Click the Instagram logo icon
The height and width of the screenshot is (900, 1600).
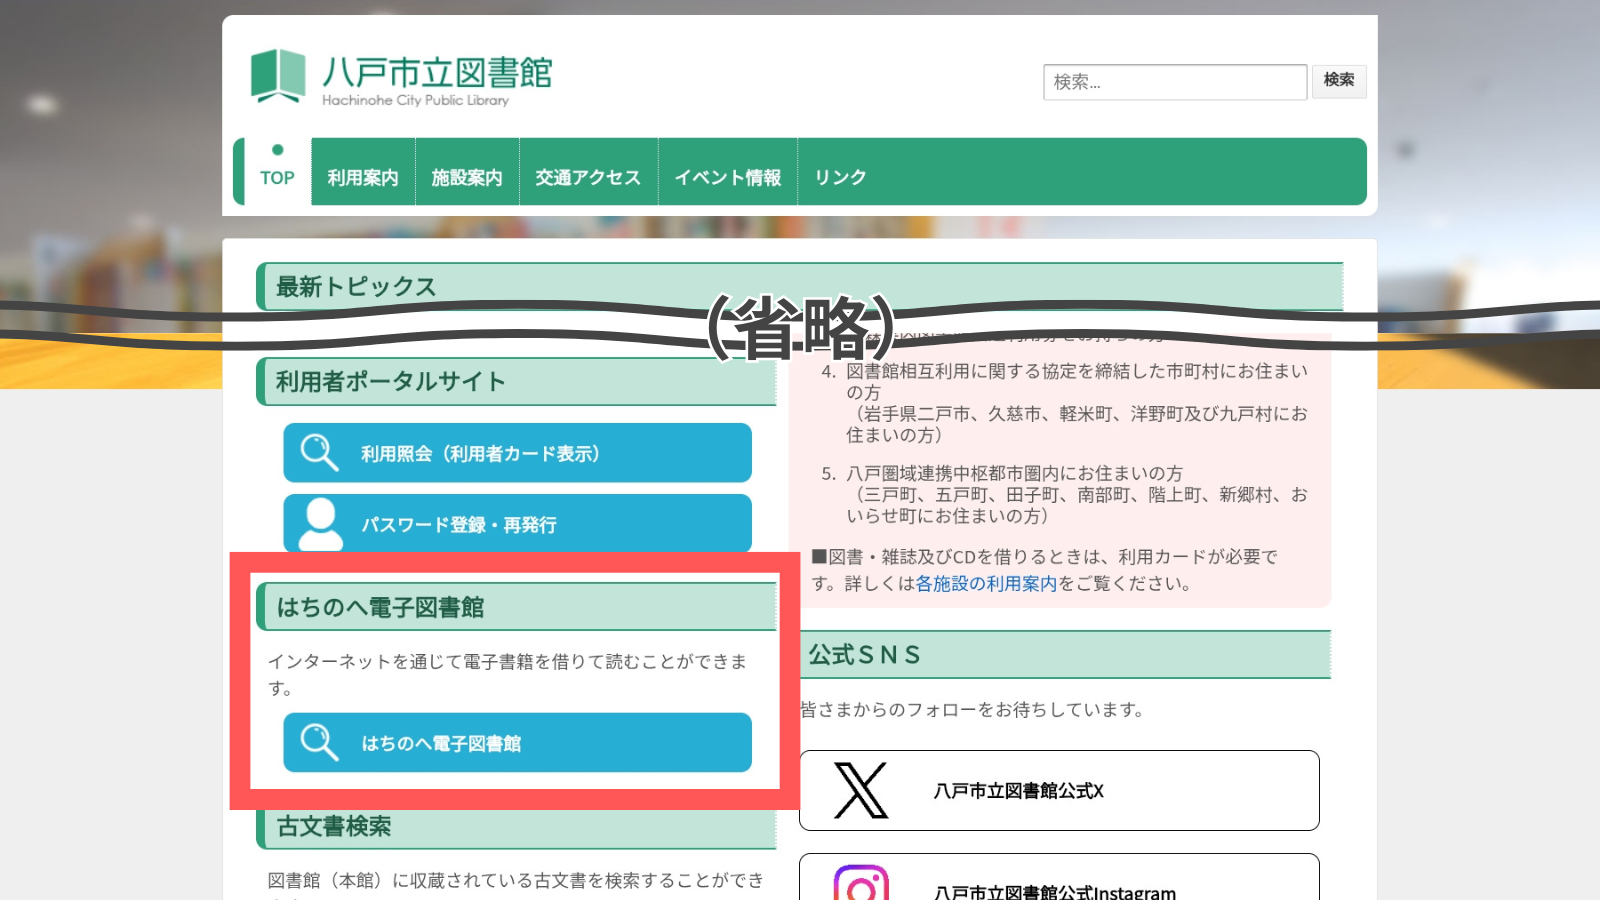(860, 884)
